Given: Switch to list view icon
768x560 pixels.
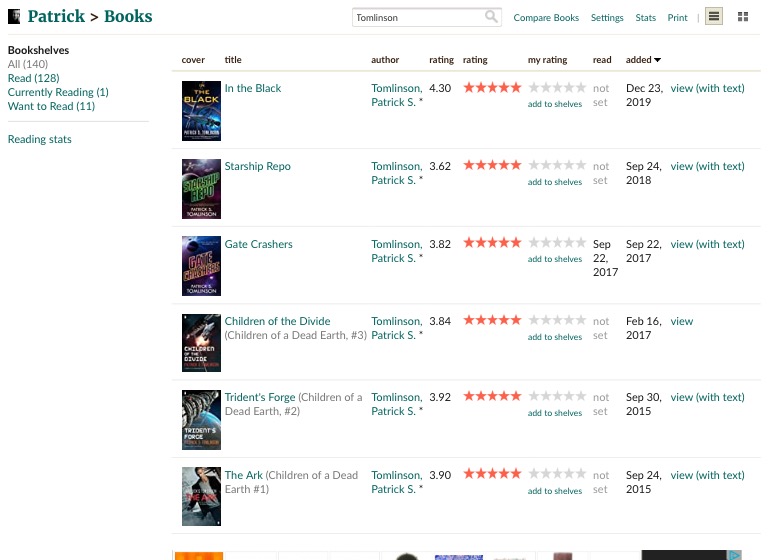Looking at the screenshot, I should 714,17.
